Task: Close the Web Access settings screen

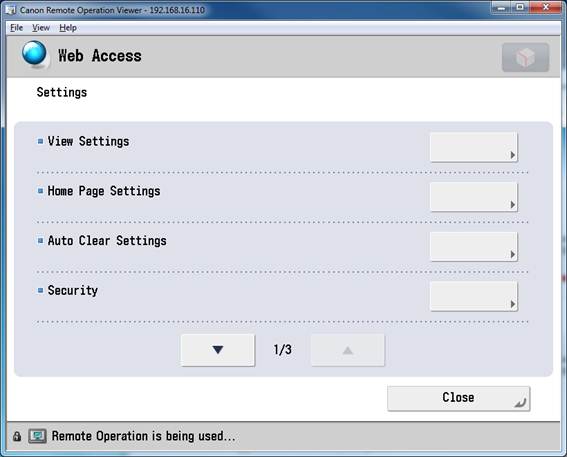Action: (459, 398)
